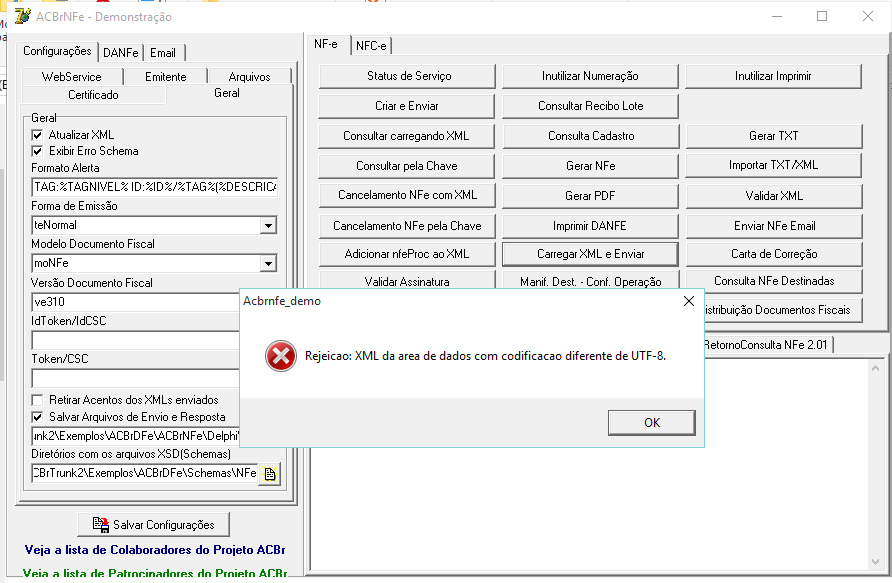Click Consultar Recibo Lote button
The height and width of the screenshot is (583, 892).
590,106
